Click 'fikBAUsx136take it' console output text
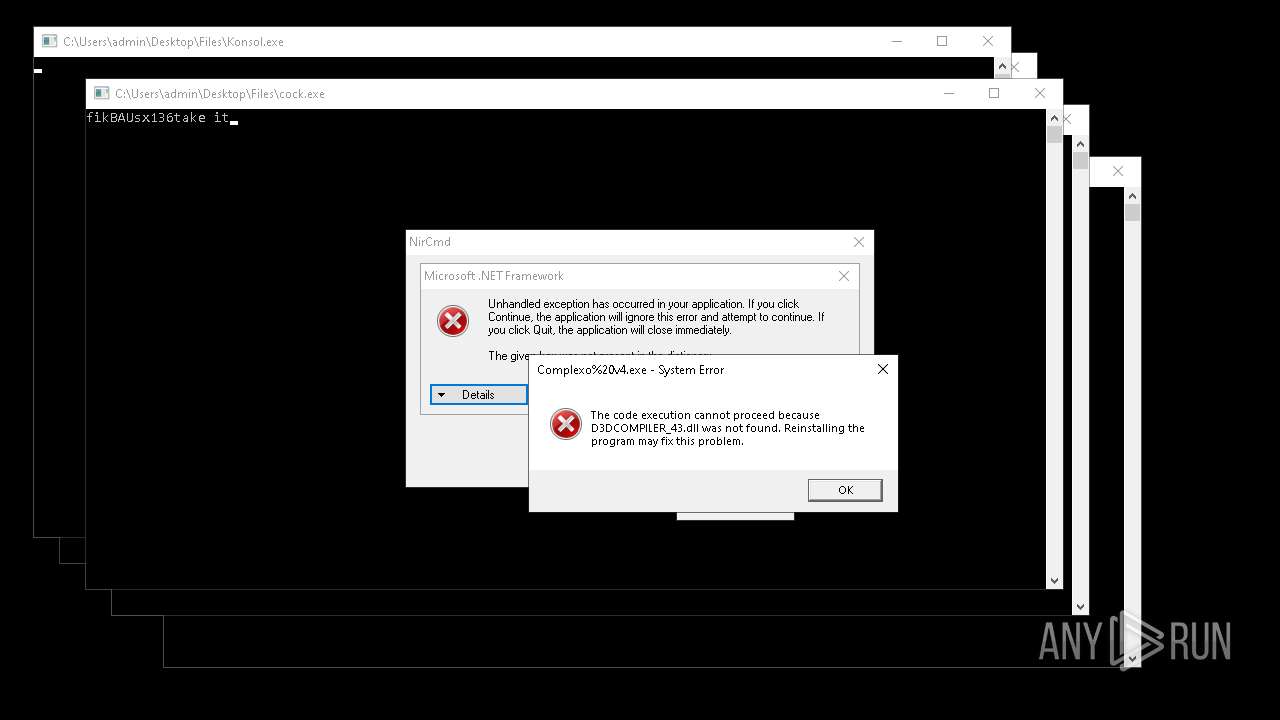1280x720 pixels. coord(158,118)
